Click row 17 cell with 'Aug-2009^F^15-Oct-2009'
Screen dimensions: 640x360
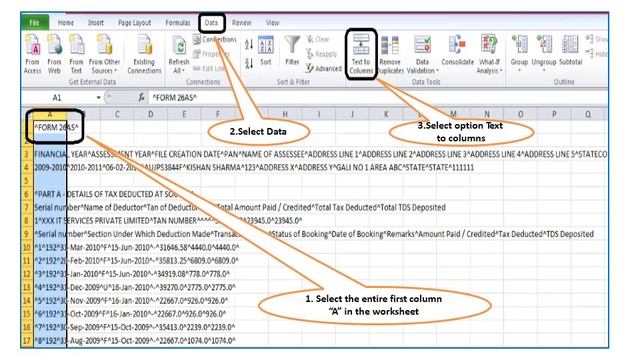pyautogui.click(x=50, y=340)
